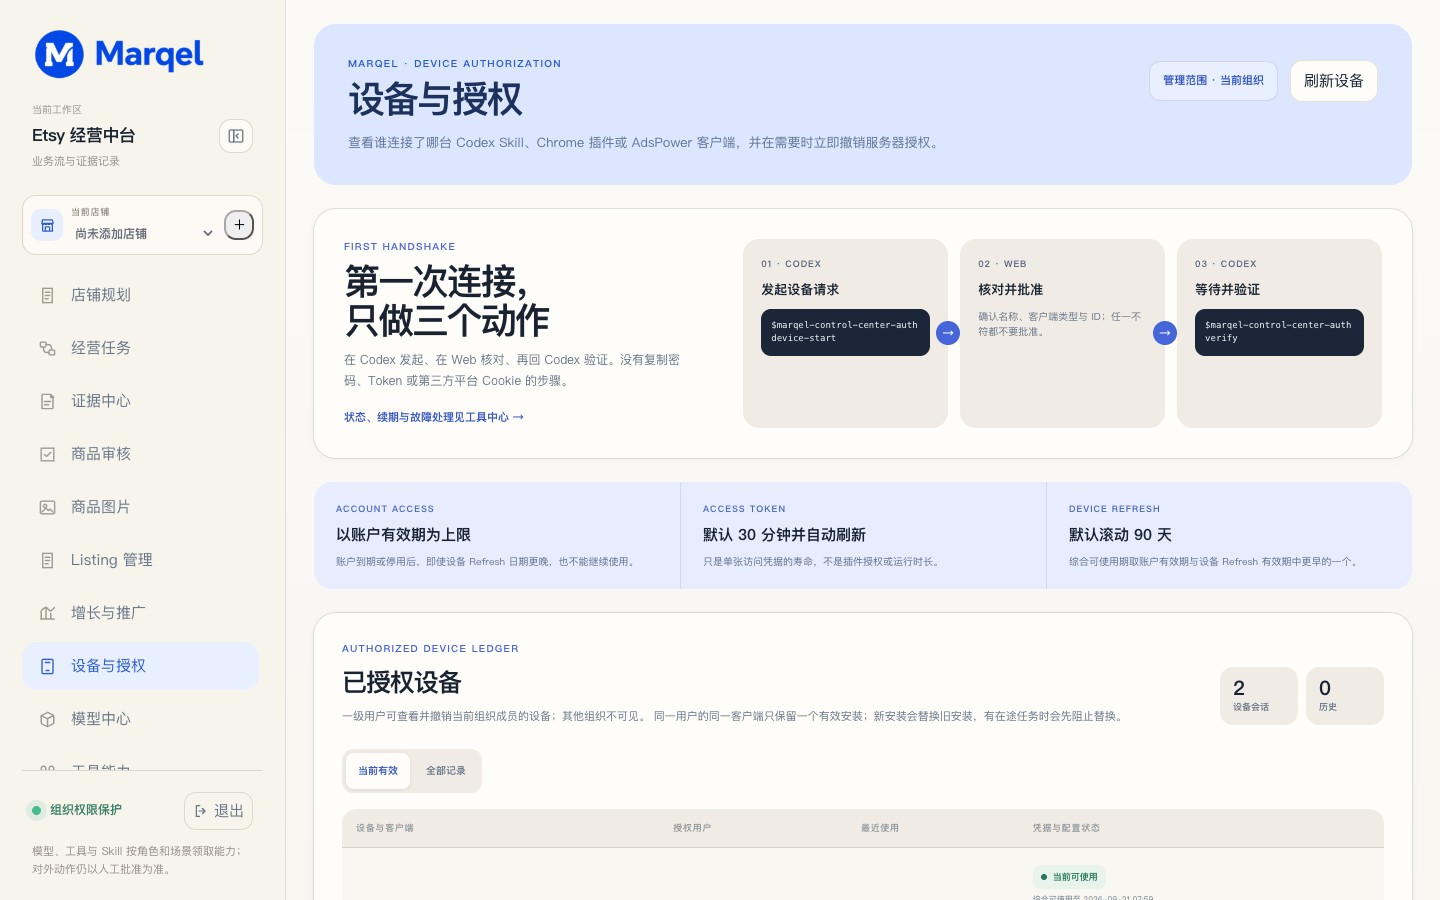This screenshot has height=900, width=1440.
Task: Click the 经营任务 icon
Action: coord(47,348)
